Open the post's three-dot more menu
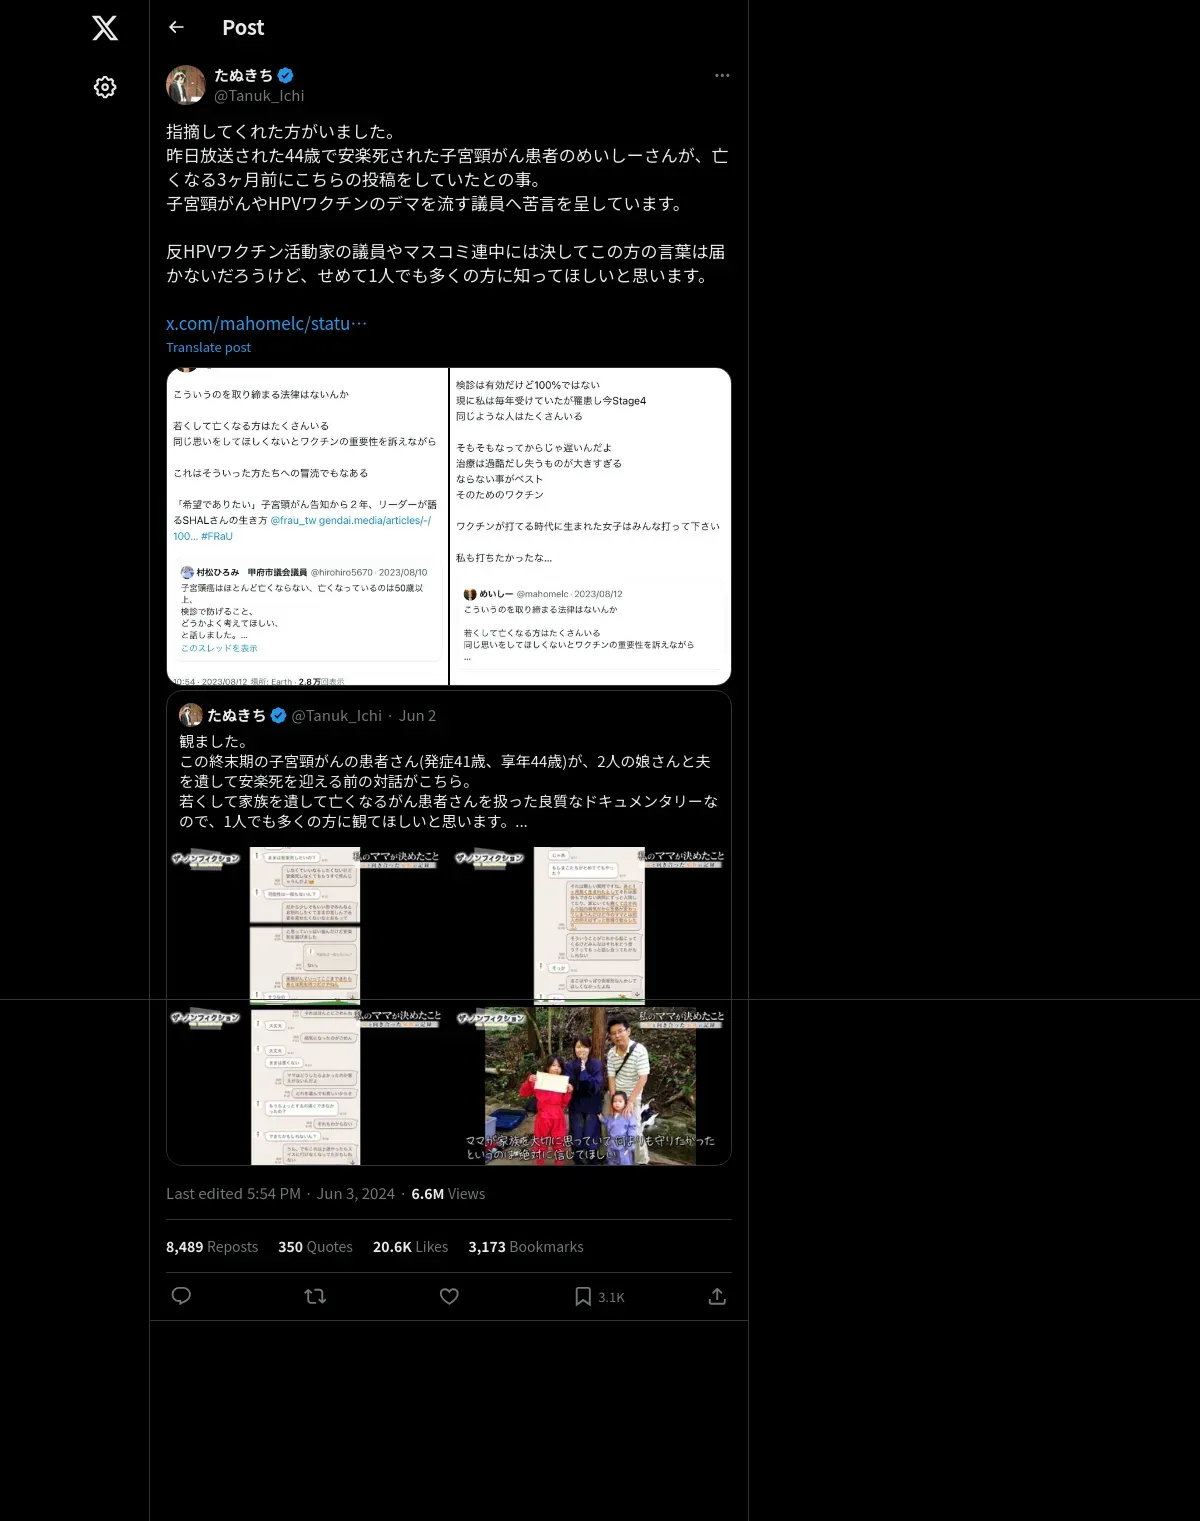The height and width of the screenshot is (1521, 1200). [722, 75]
